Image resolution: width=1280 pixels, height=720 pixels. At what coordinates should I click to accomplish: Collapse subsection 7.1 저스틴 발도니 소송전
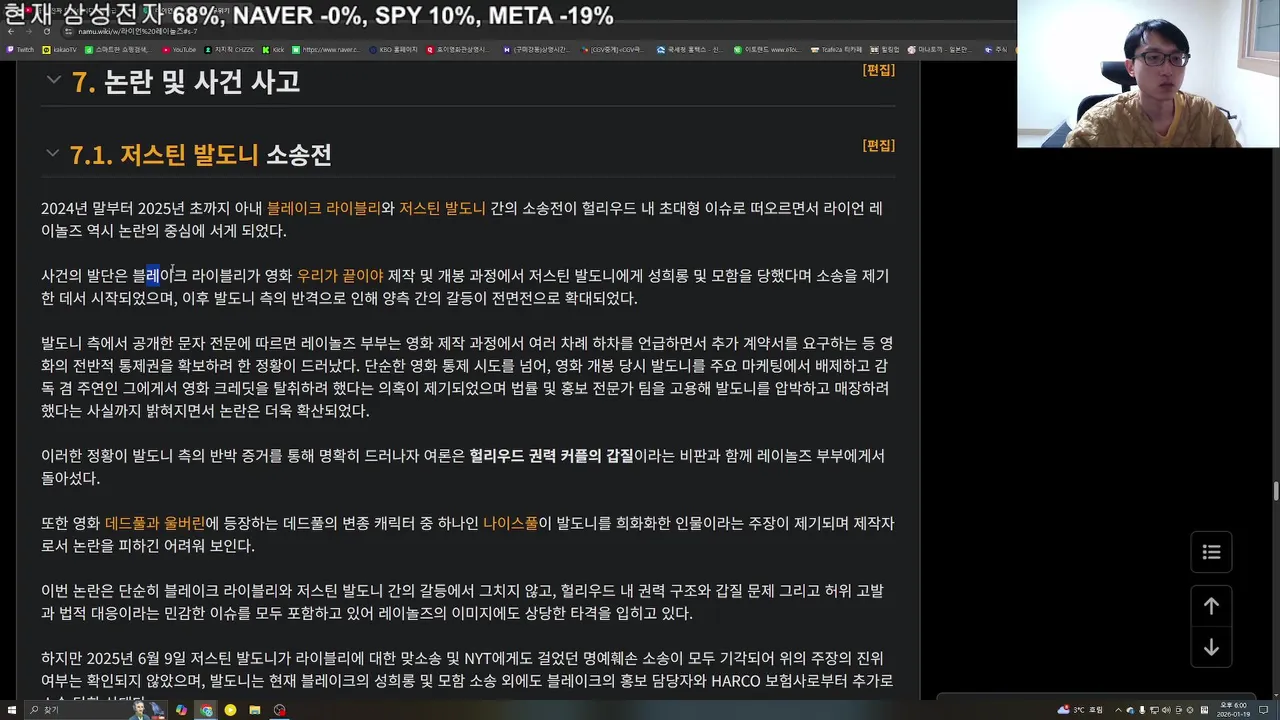[x=52, y=154]
